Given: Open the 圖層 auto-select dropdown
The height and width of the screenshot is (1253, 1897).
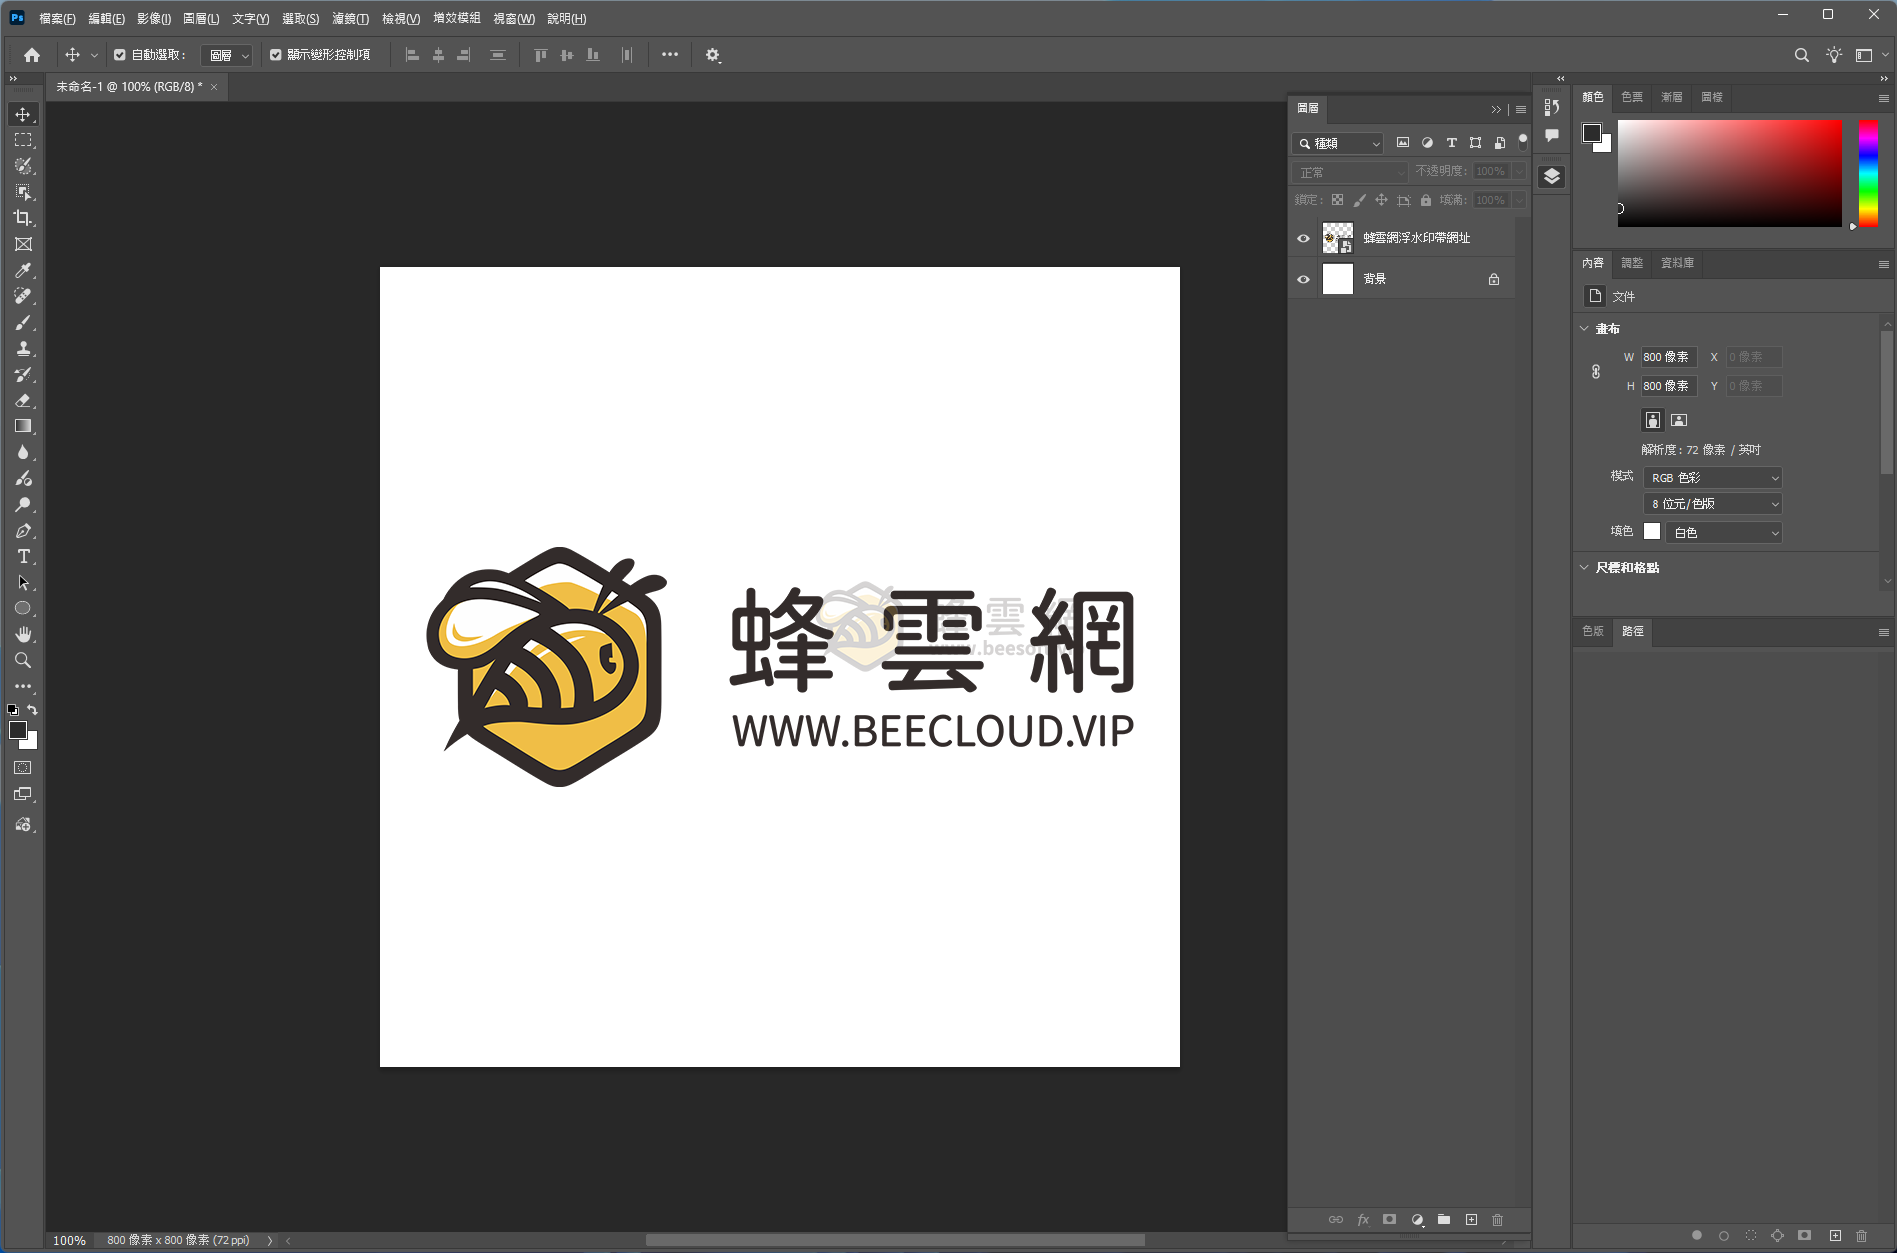Looking at the screenshot, I should coord(227,55).
